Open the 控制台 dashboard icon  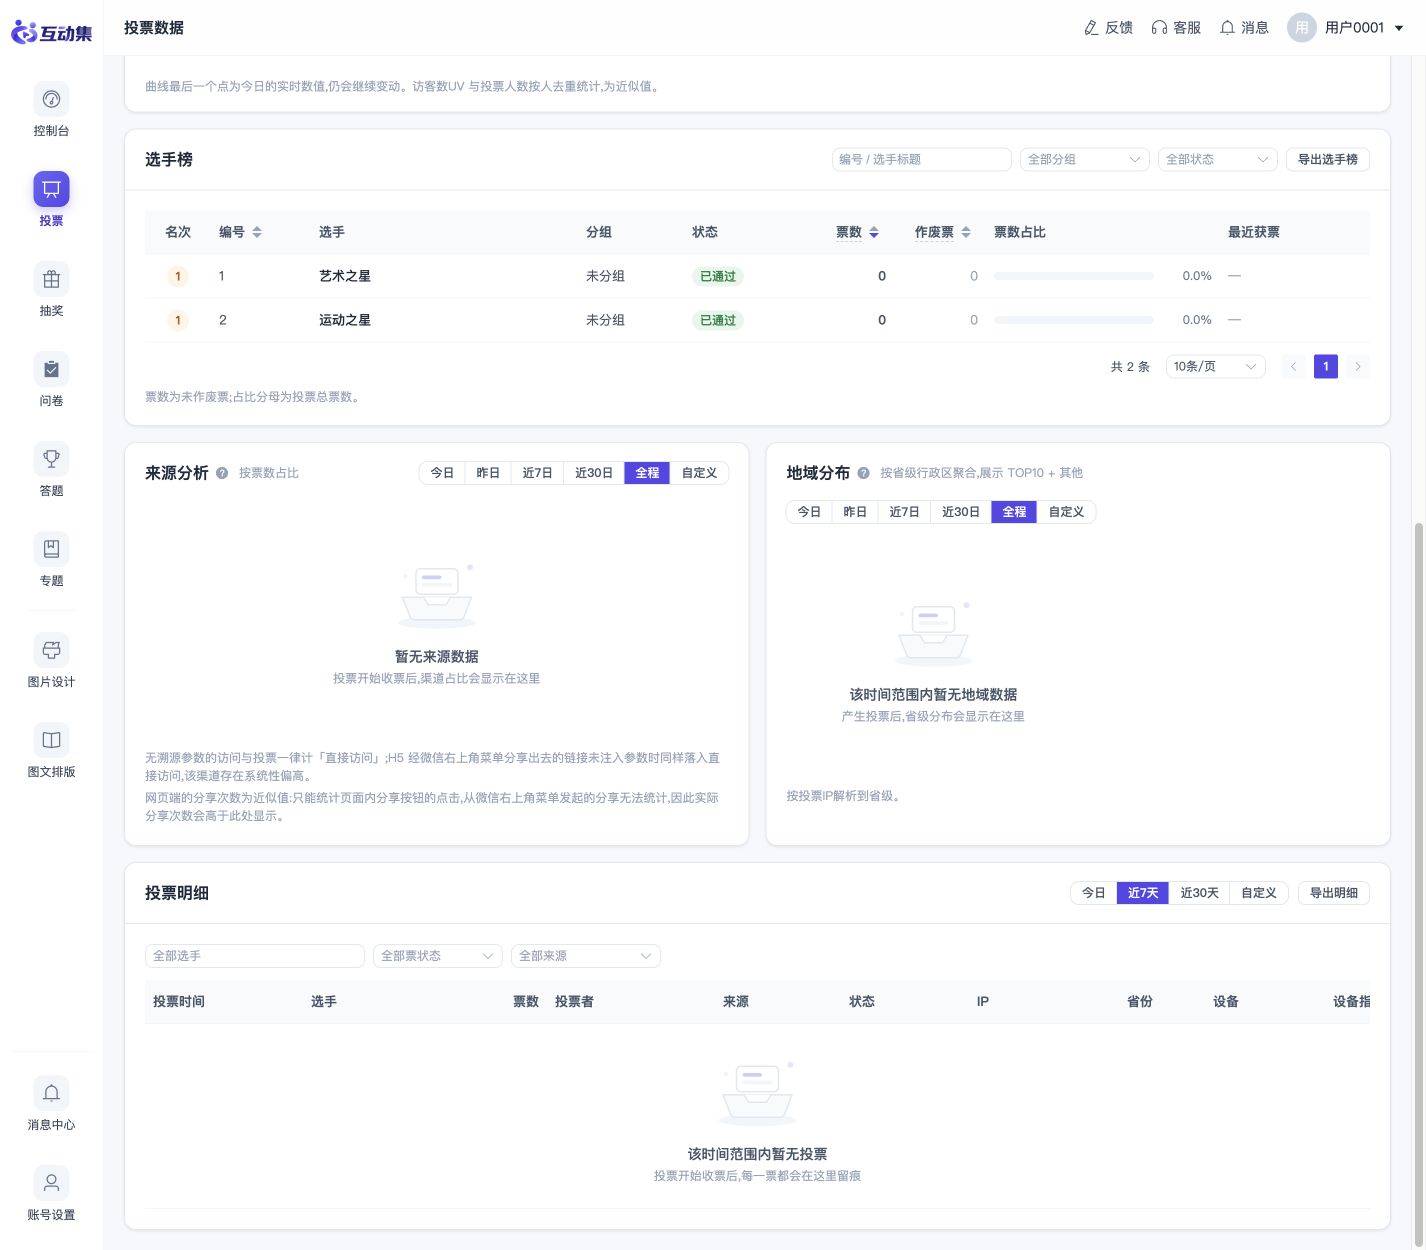[x=51, y=99]
